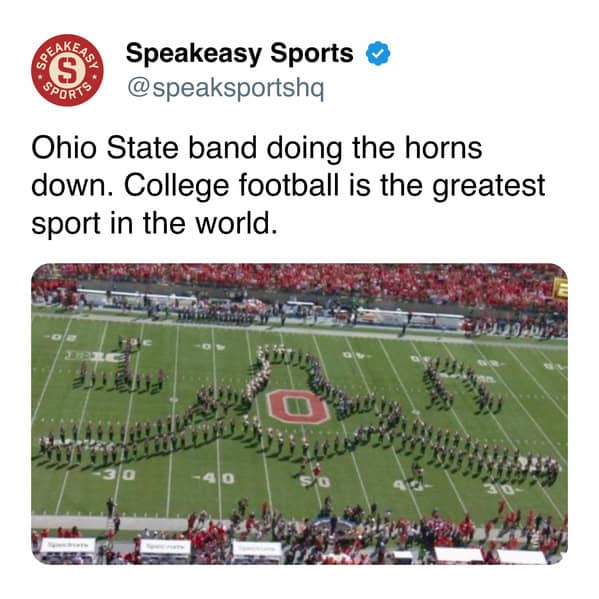Click the right 30- yard marker
The width and height of the screenshot is (599, 599).
502,489
